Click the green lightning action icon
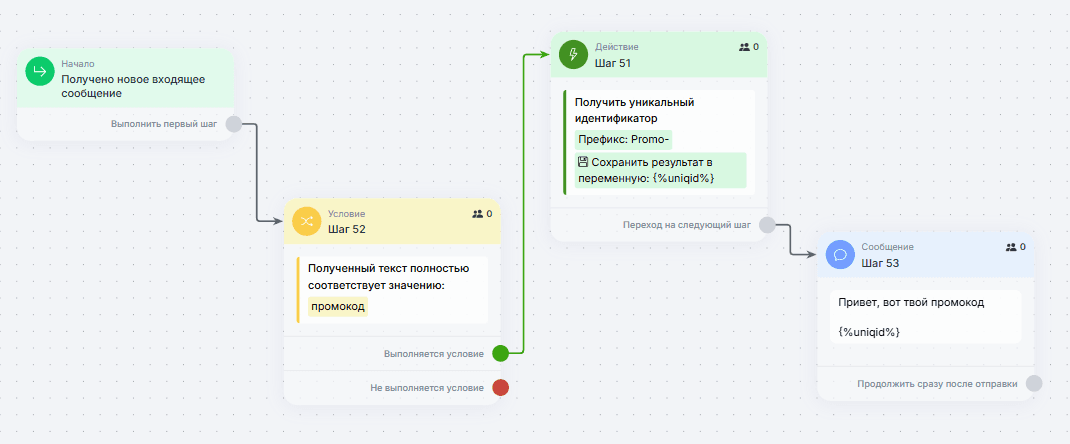Viewport: 1070px width, 444px height. [x=573, y=55]
